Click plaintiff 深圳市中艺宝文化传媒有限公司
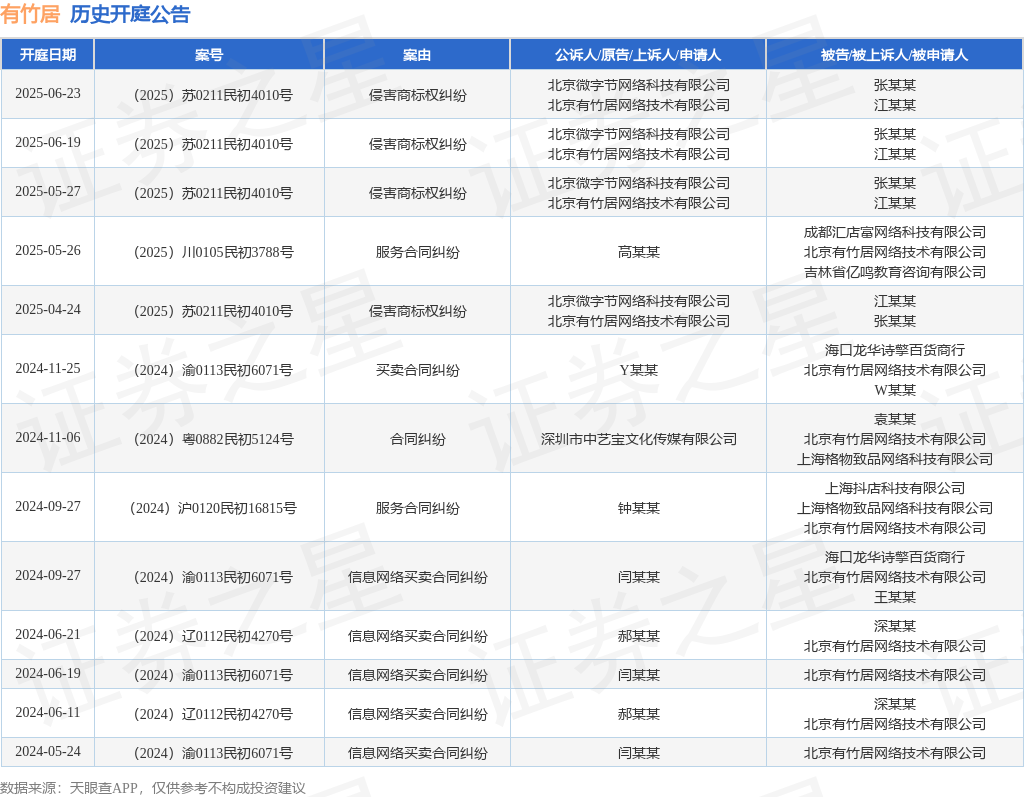 639,439
